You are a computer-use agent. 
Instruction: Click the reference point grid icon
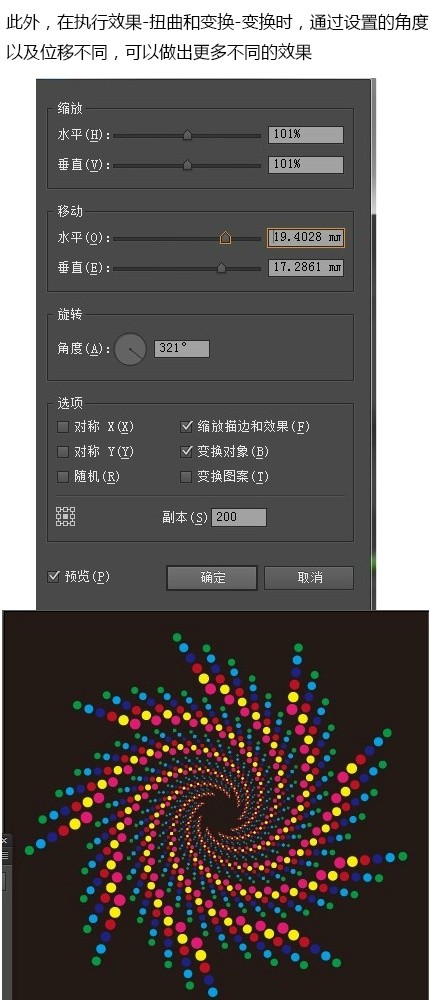[66, 517]
